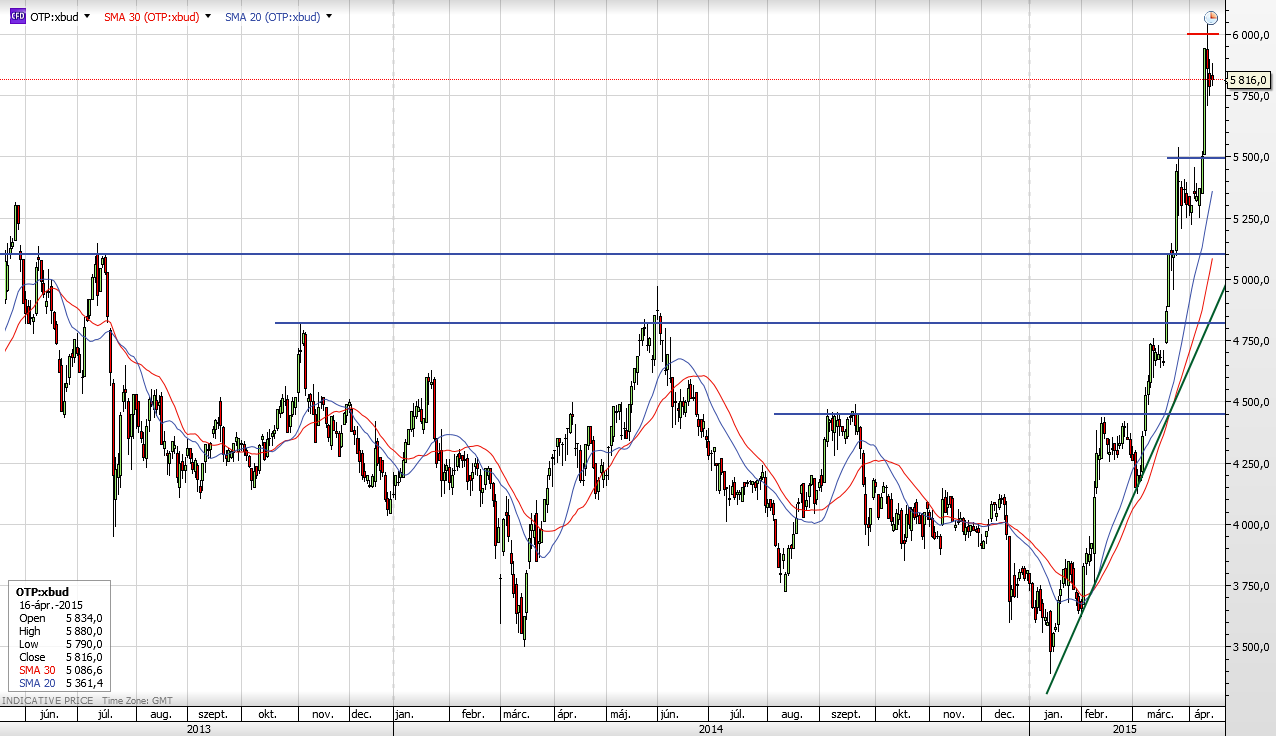Open the OTP:xbud instrument dropdown

coord(87,17)
